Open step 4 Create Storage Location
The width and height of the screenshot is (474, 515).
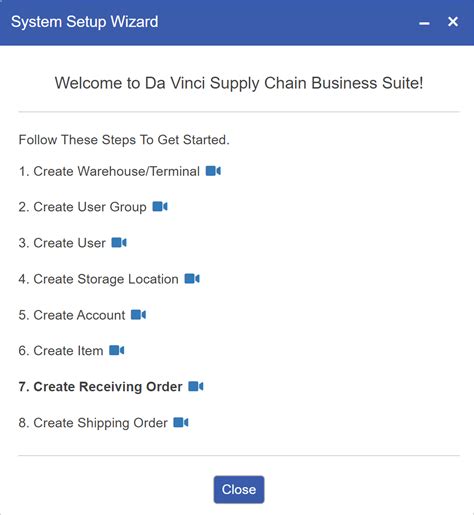(x=98, y=279)
